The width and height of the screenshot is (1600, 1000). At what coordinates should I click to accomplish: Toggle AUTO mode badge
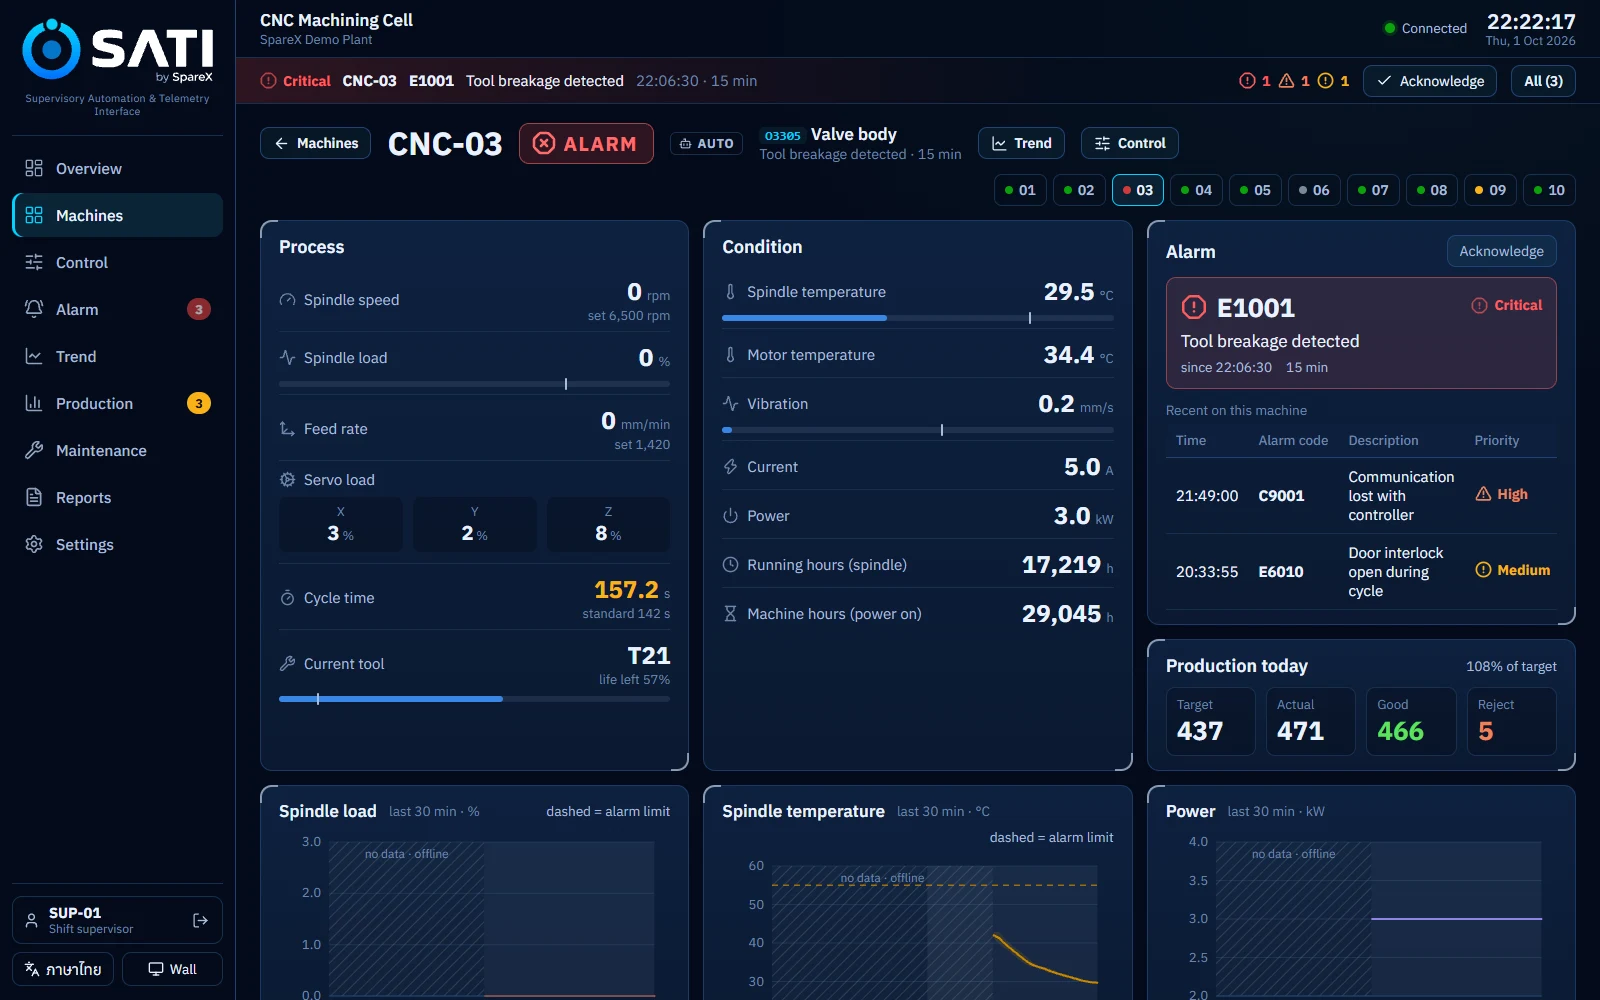[706, 143]
